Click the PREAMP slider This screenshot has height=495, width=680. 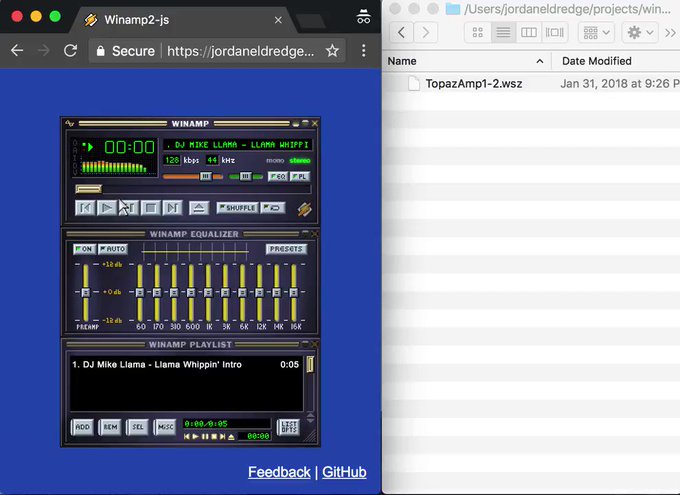85,292
